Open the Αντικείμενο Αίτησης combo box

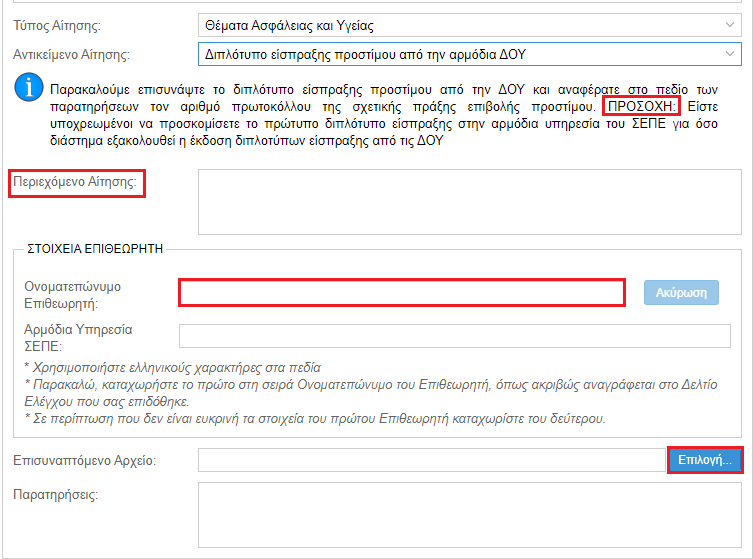470,54
